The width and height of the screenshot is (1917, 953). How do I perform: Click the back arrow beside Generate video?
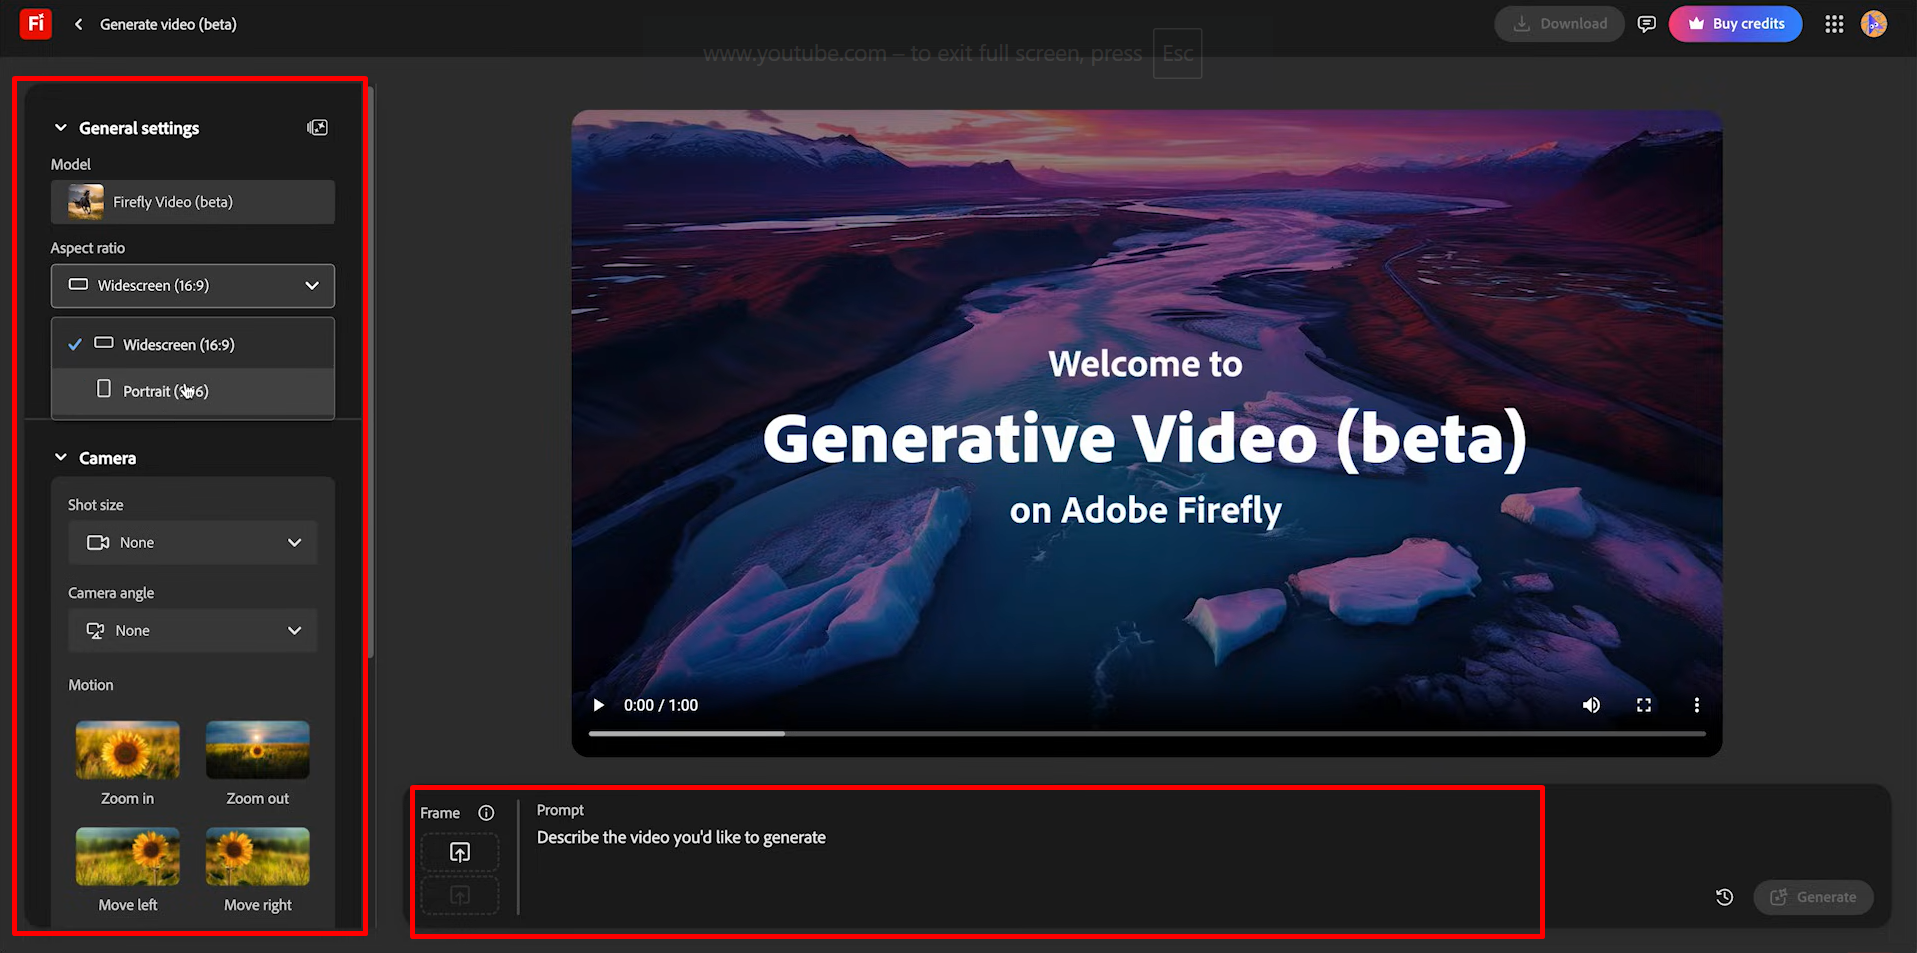[x=78, y=23]
